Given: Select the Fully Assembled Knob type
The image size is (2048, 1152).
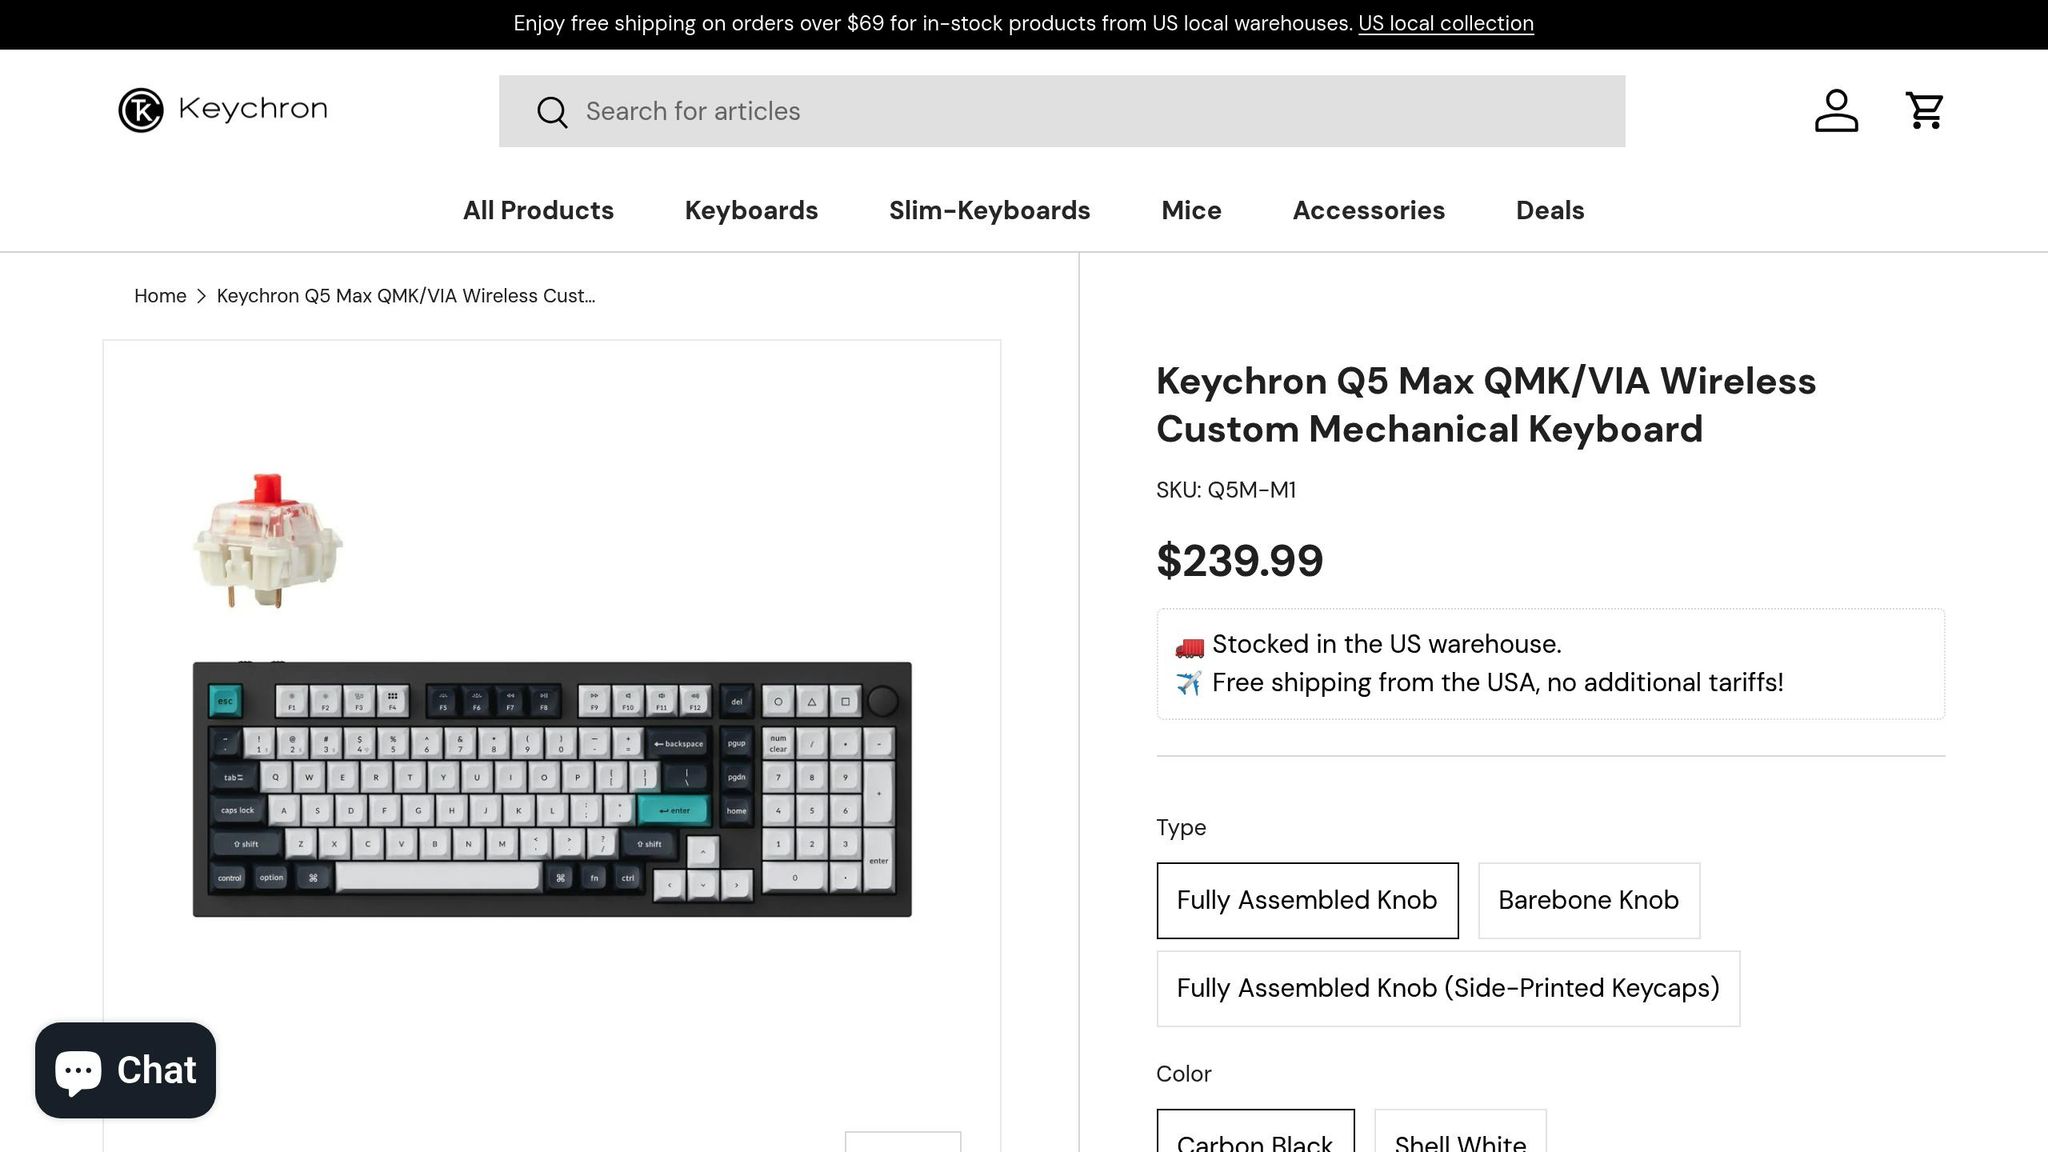Looking at the screenshot, I should pos(1307,900).
